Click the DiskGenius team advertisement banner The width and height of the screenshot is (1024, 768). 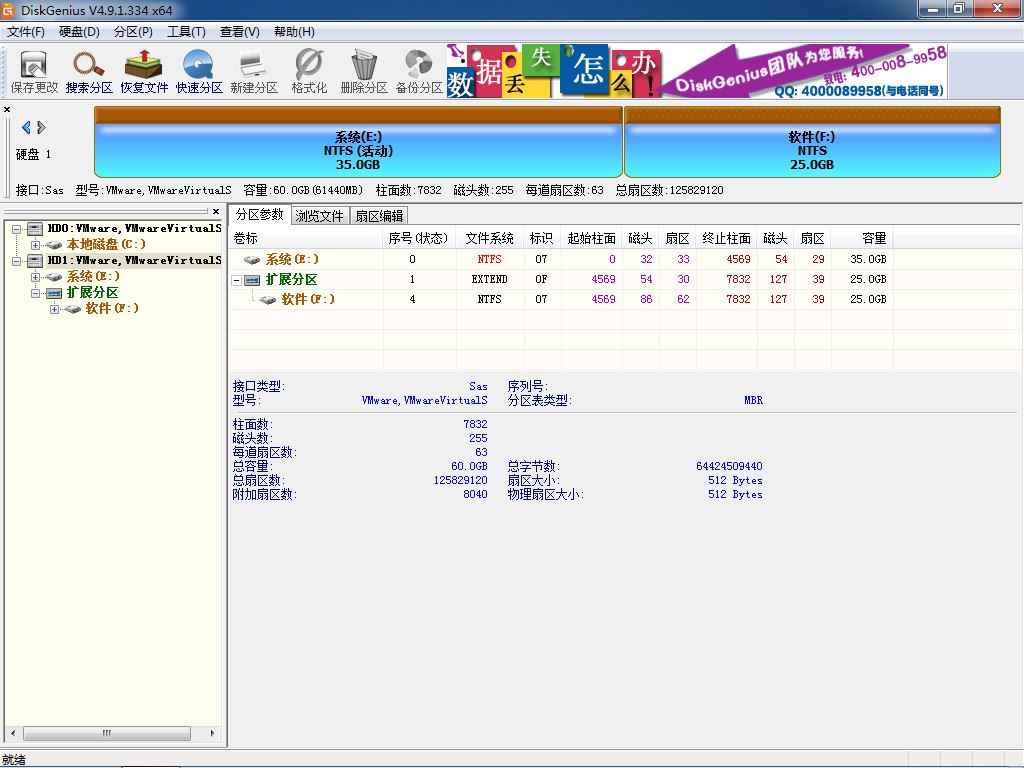[x=697, y=71]
